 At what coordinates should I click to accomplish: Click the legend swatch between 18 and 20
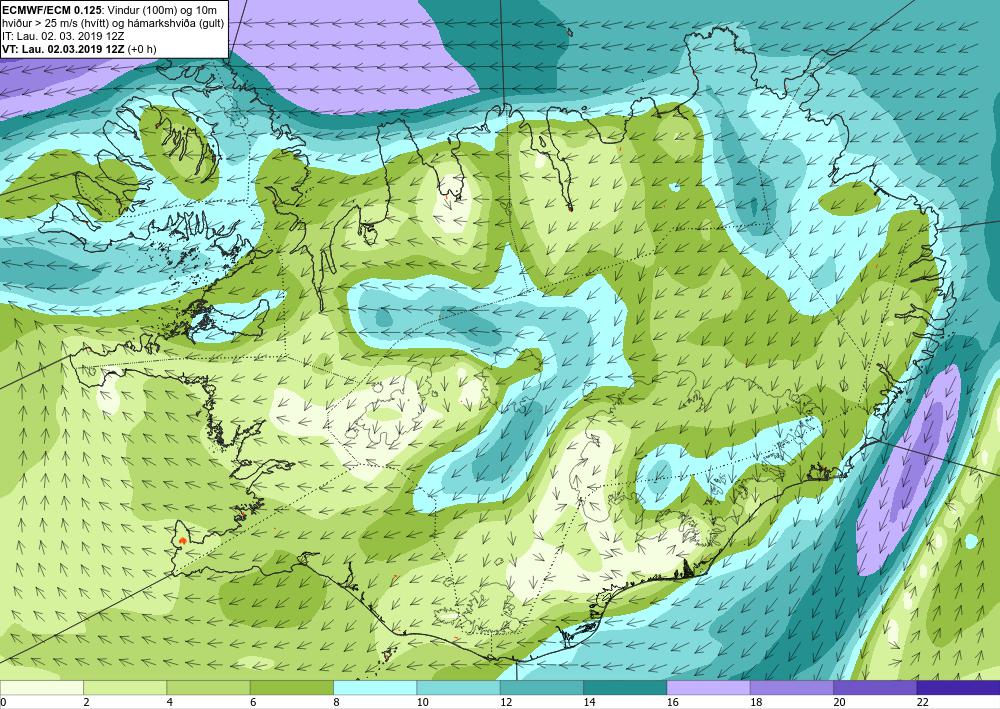point(791,687)
